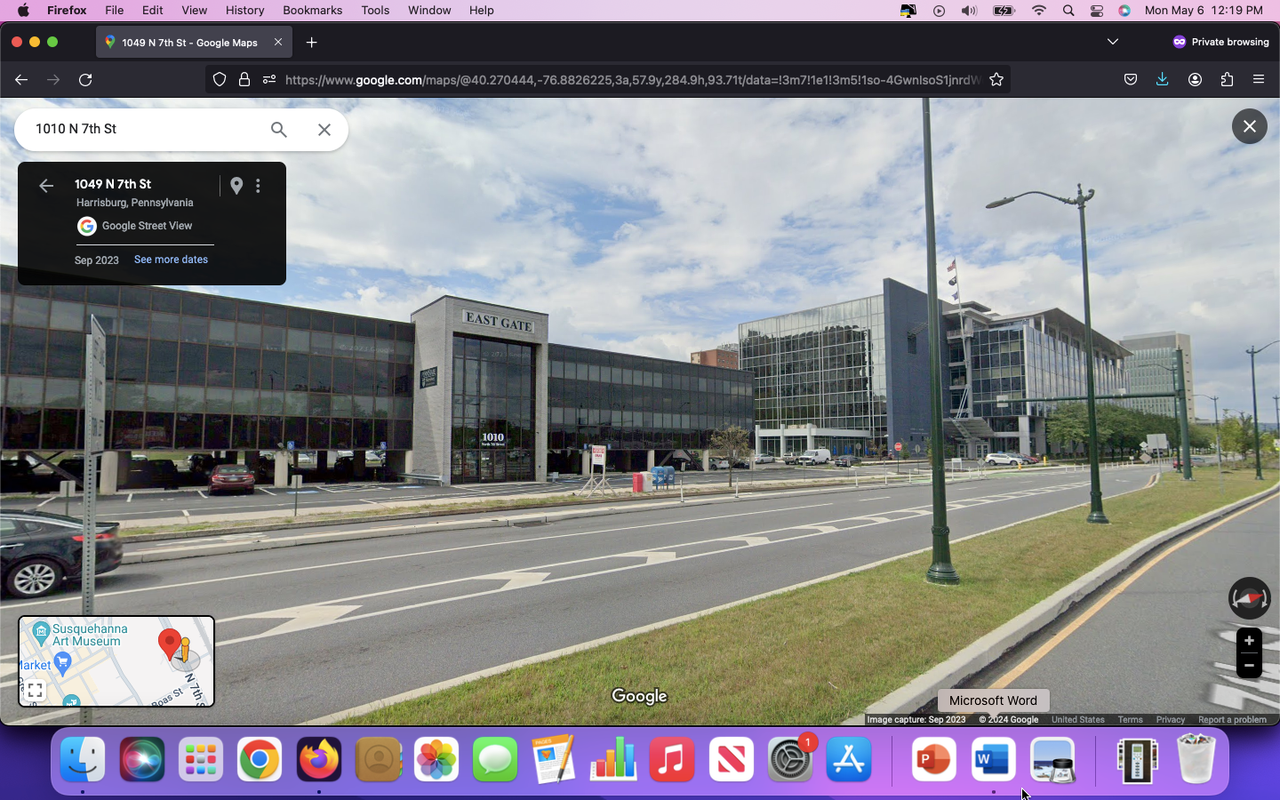Click the Wi-Fi icon in menu bar
The height and width of the screenshot is (800, 1280).
pos(1039,10)
